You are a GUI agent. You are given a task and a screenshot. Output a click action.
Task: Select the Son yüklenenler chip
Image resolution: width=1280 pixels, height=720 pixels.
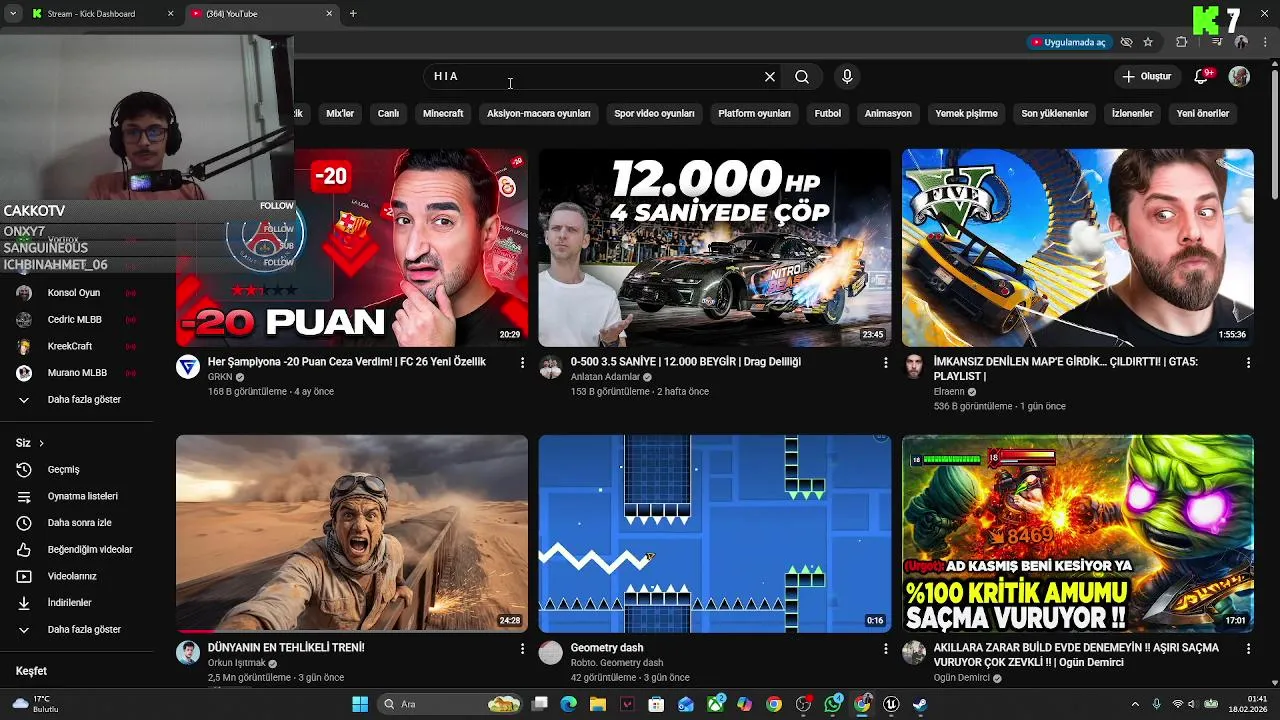tap(1054, 114)
